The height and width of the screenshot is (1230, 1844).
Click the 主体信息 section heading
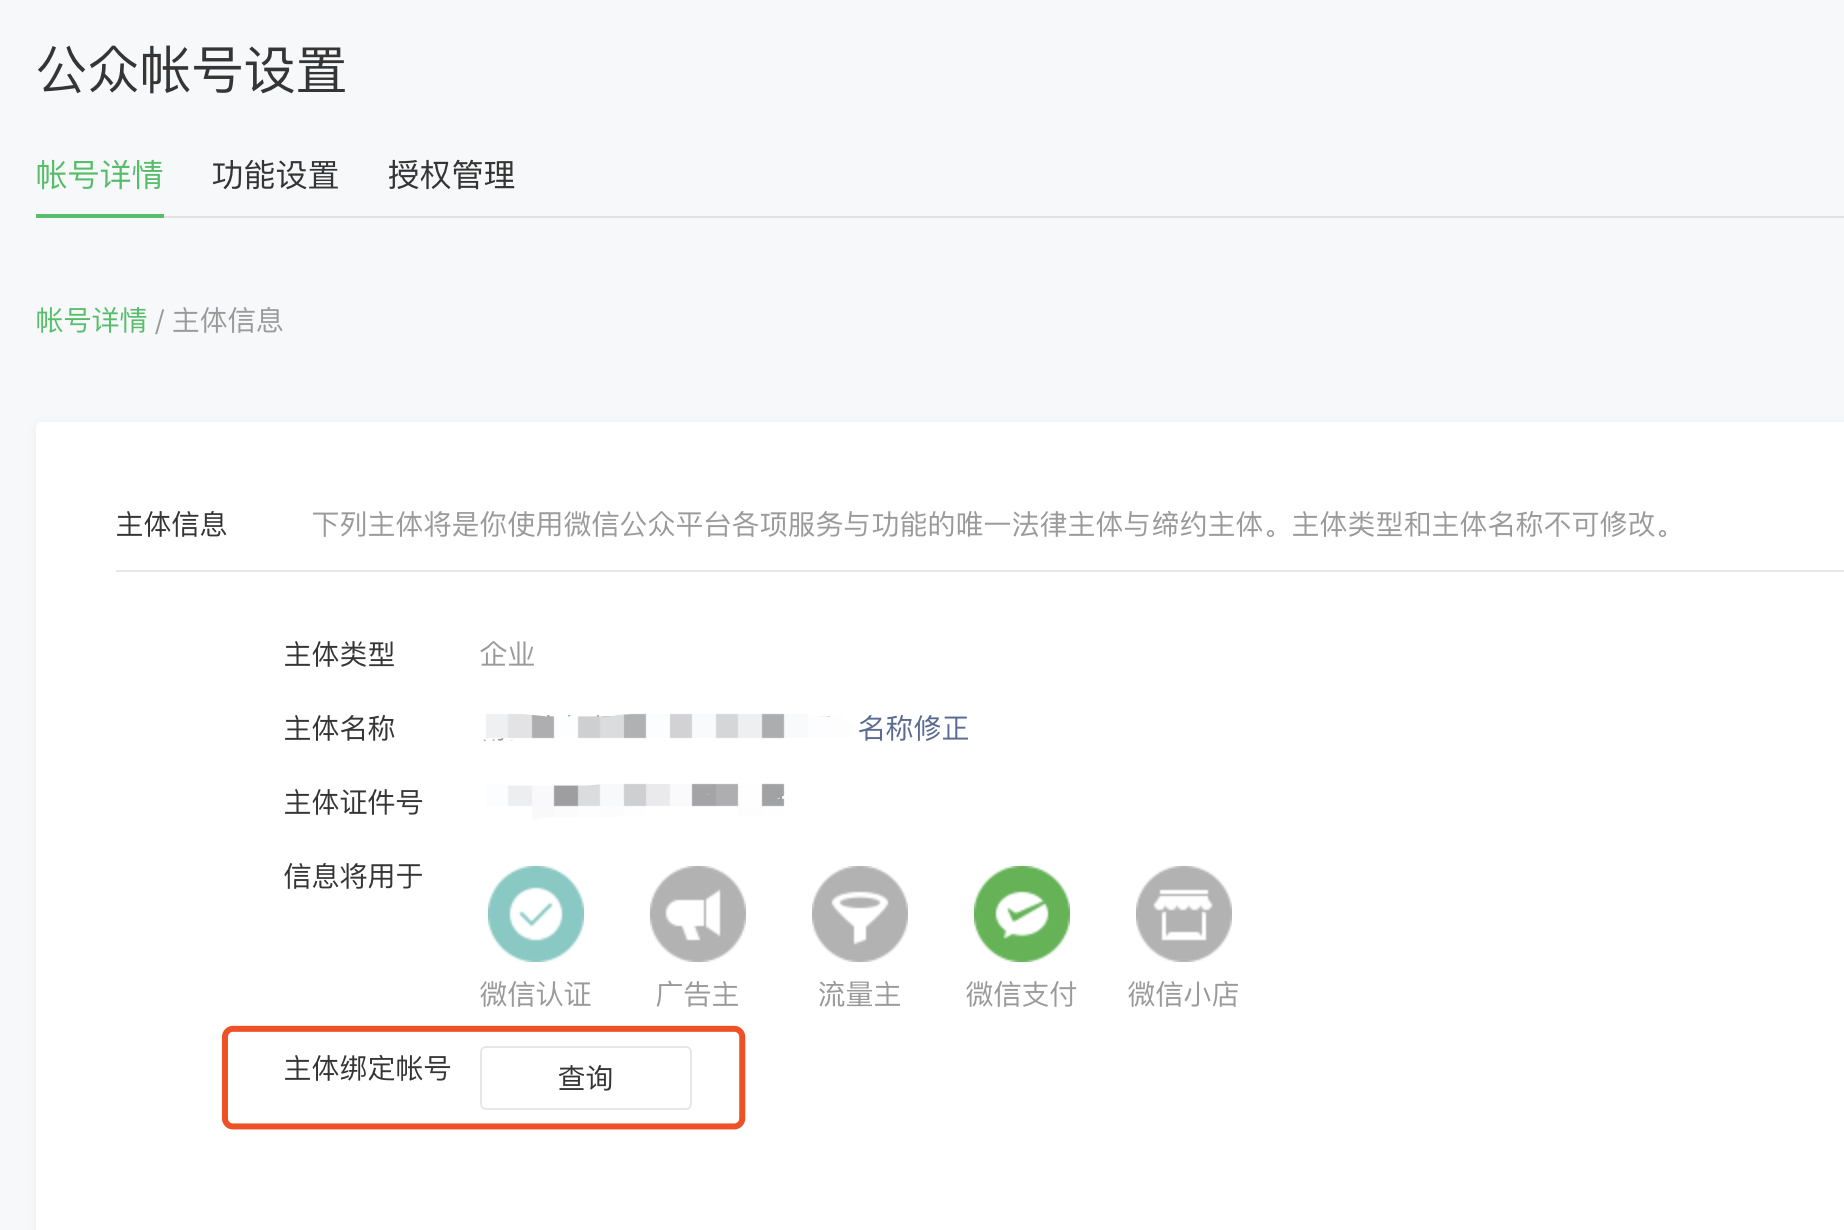172,524
